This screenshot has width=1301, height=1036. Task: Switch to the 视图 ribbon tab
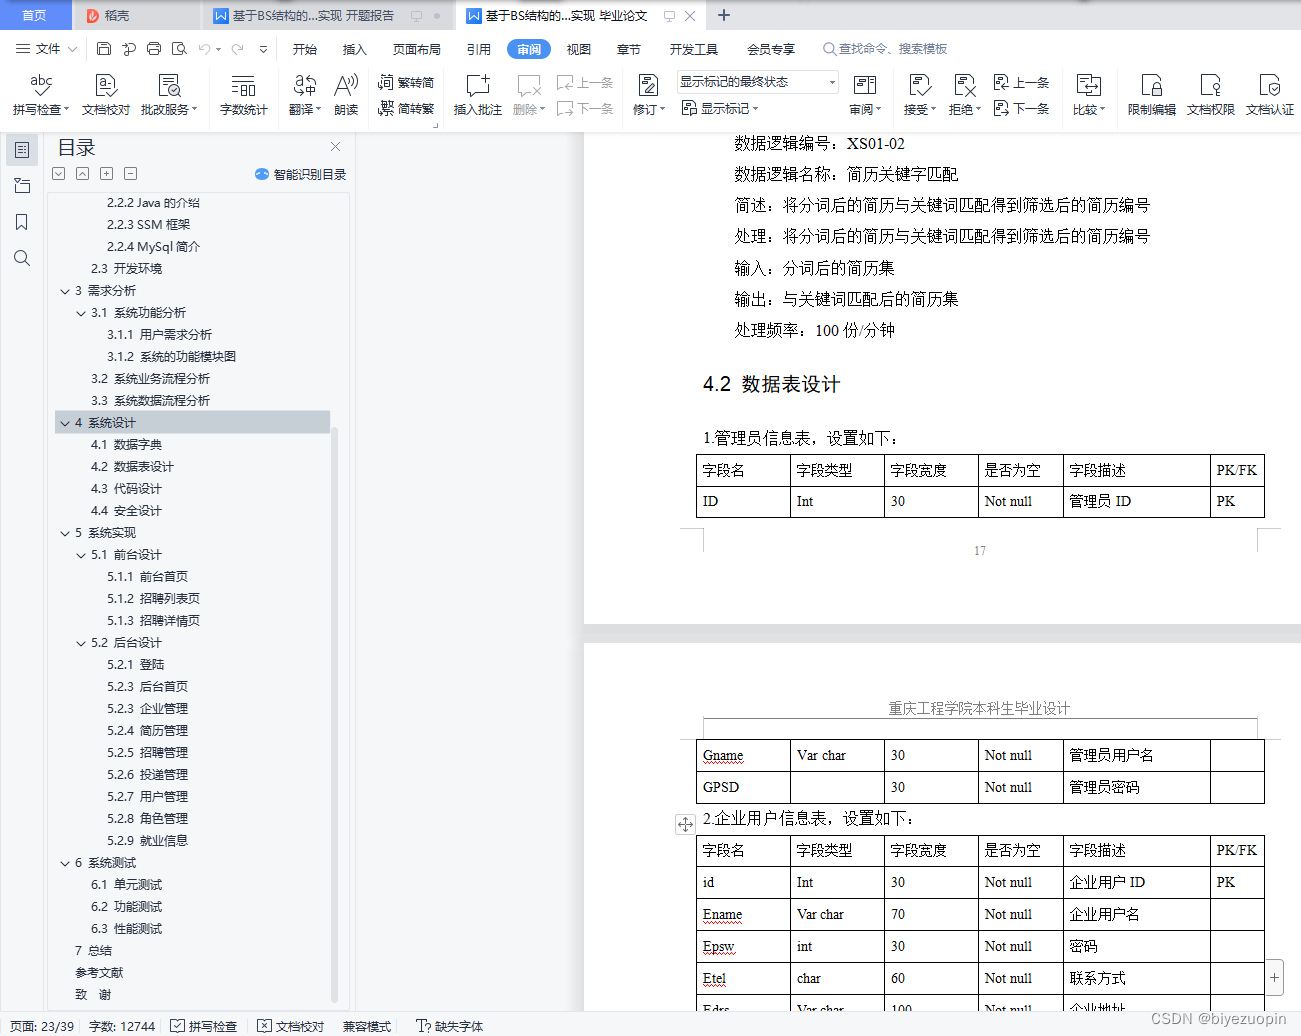click(x=579, y=49)
